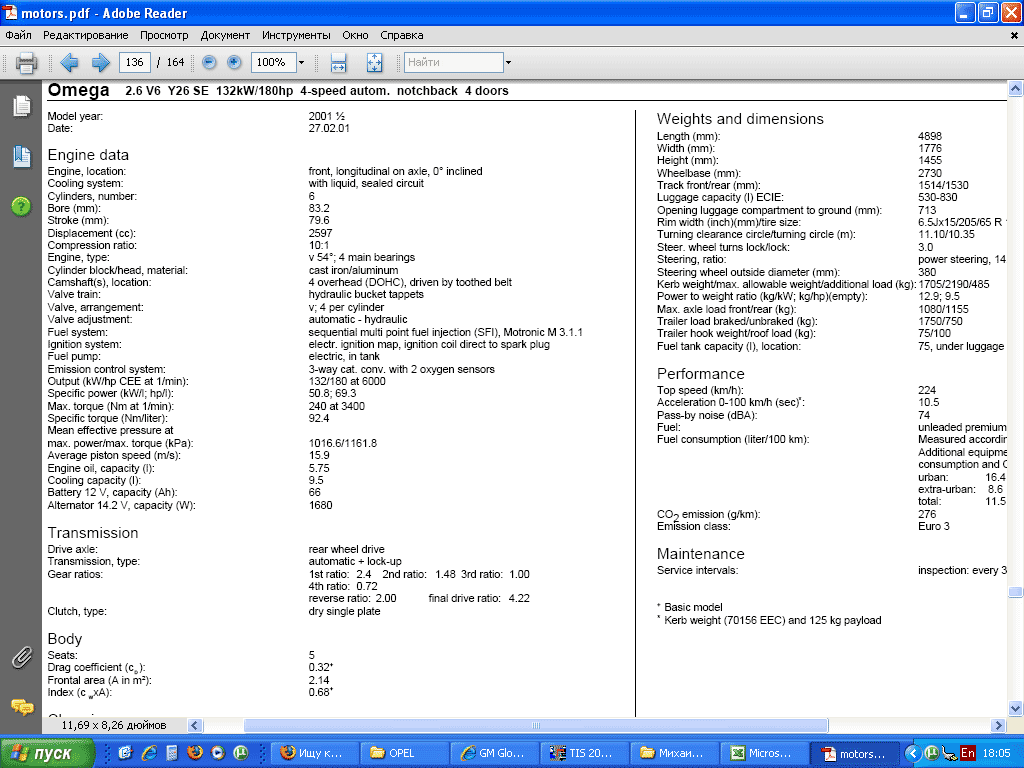
Task: Open the Attachments paperclip panel
Action: coord(22,658)
